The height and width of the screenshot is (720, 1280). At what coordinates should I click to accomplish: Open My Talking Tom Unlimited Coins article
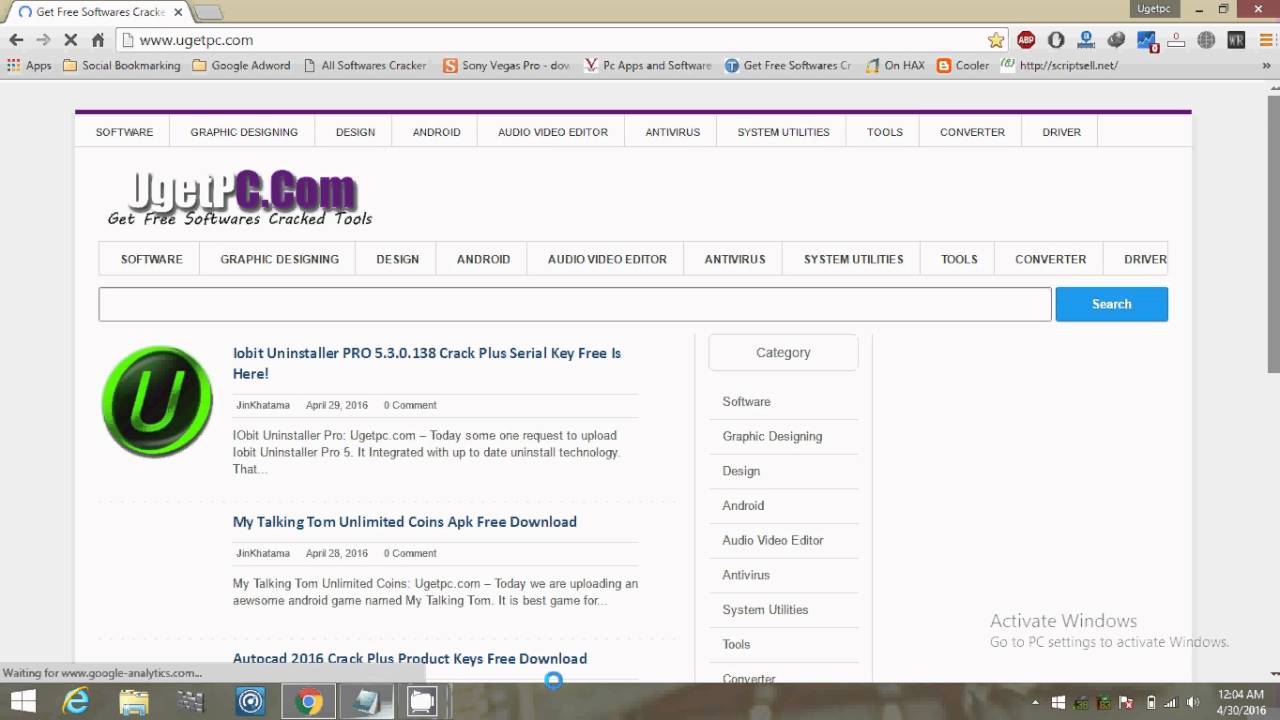tap(404, 522)
